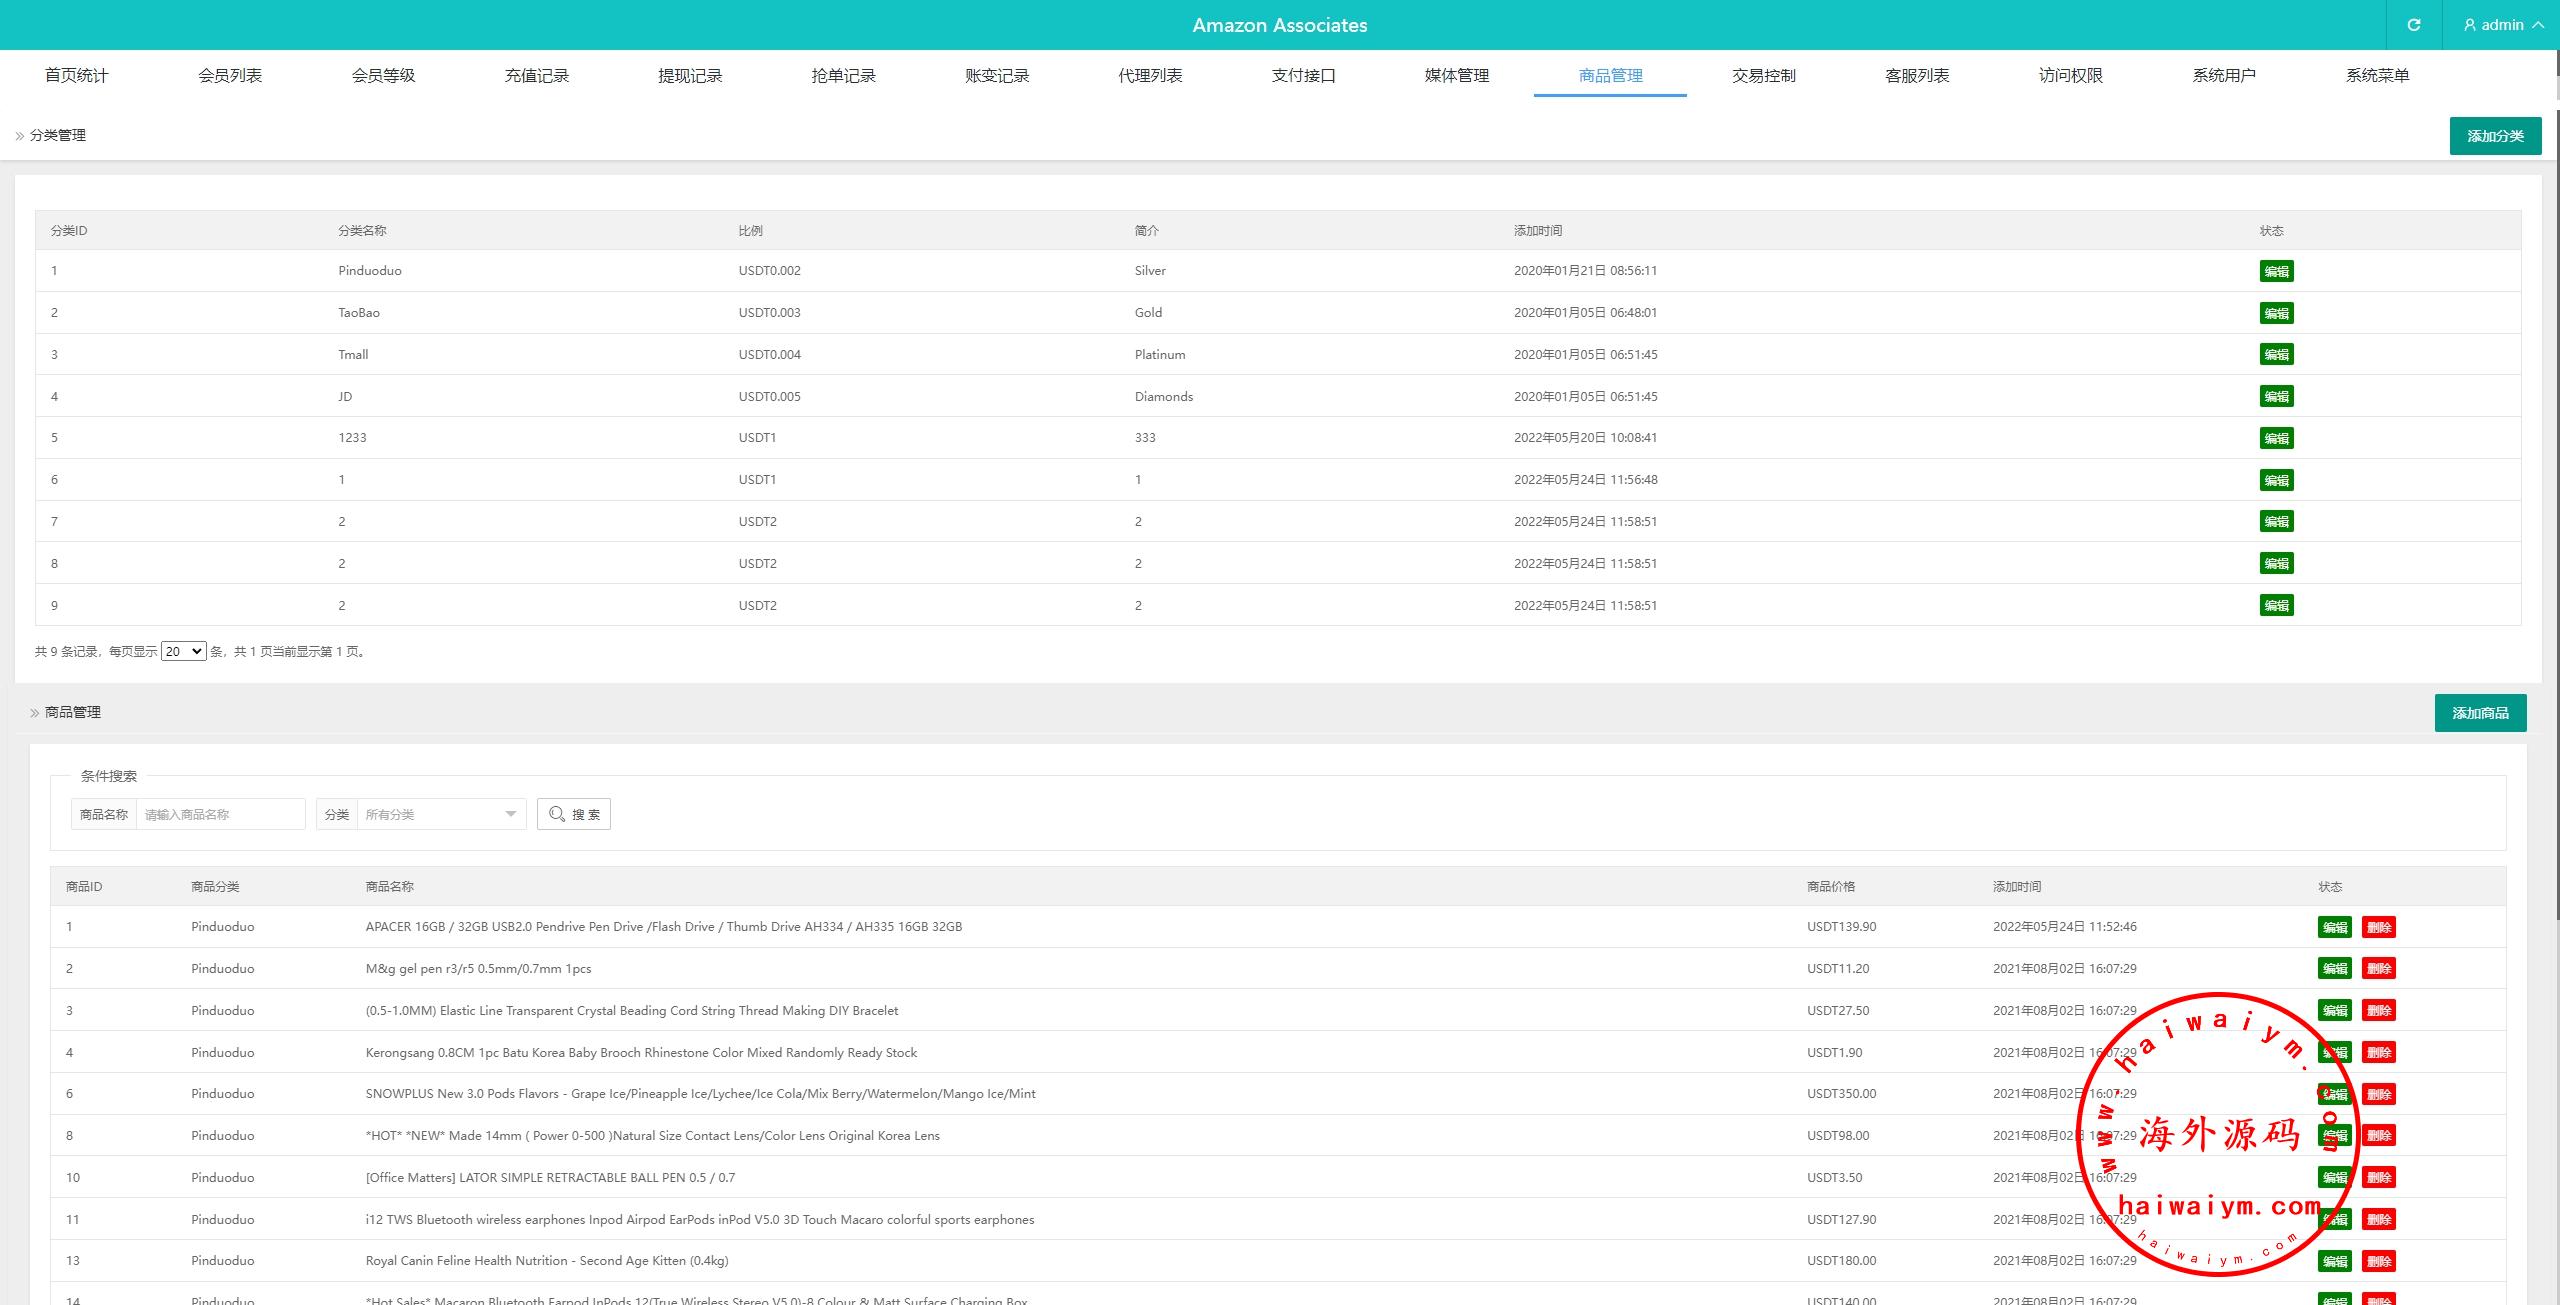Viewport: 2560px width, 1305px height.
Task: Click the refresh icon in header
Action: coord(2413,25)
